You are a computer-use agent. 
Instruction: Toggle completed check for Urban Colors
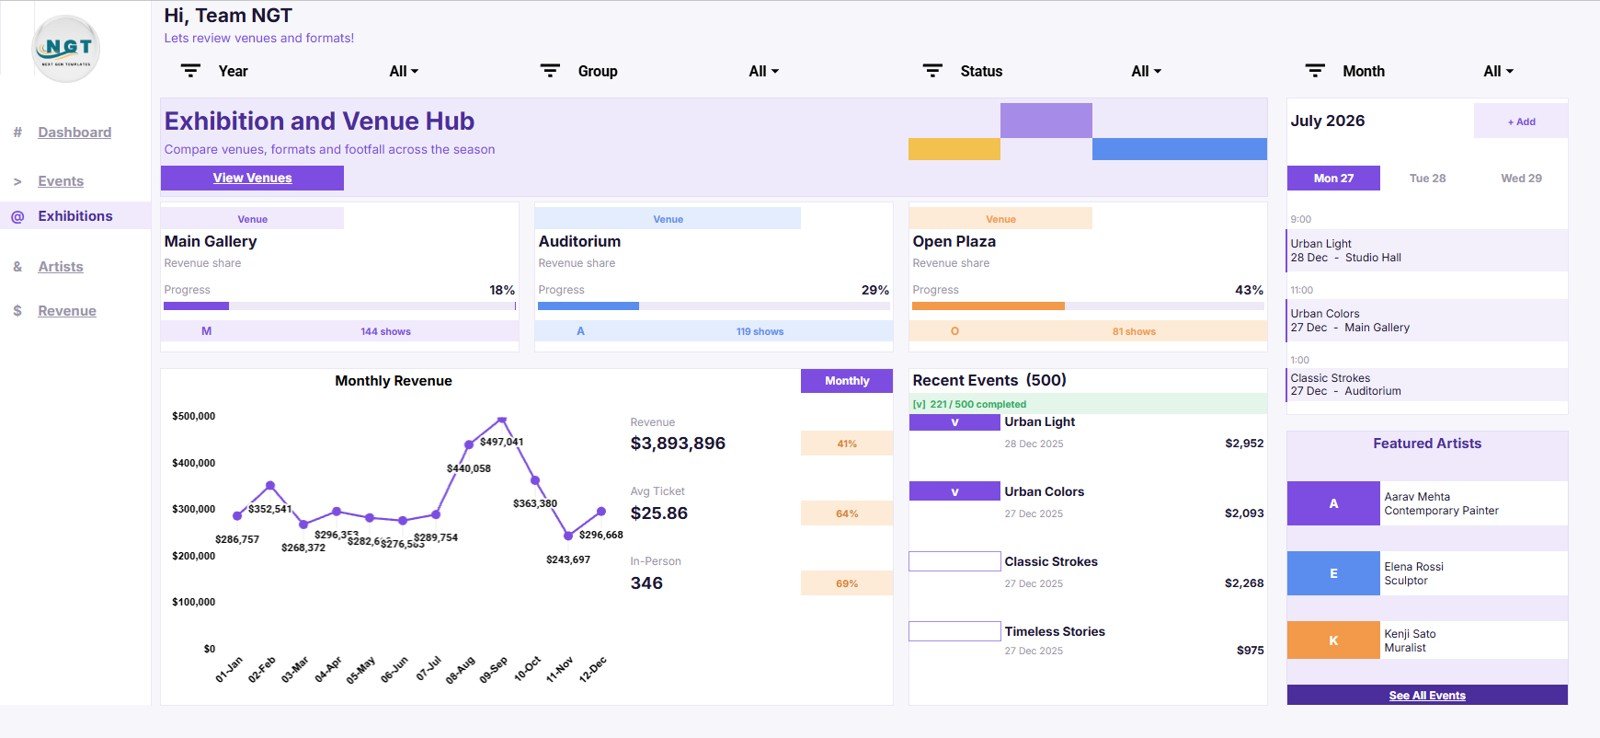coord(954,491)
